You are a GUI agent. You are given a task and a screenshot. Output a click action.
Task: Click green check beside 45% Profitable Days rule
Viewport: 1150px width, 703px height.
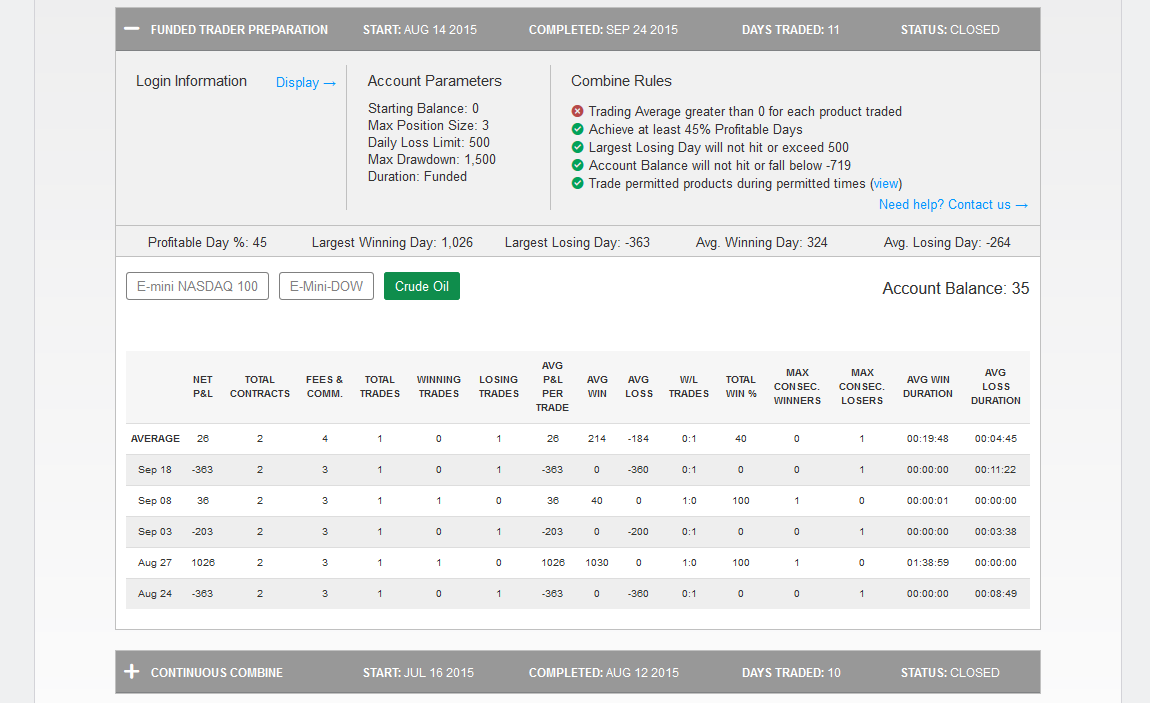click(577, 129)
